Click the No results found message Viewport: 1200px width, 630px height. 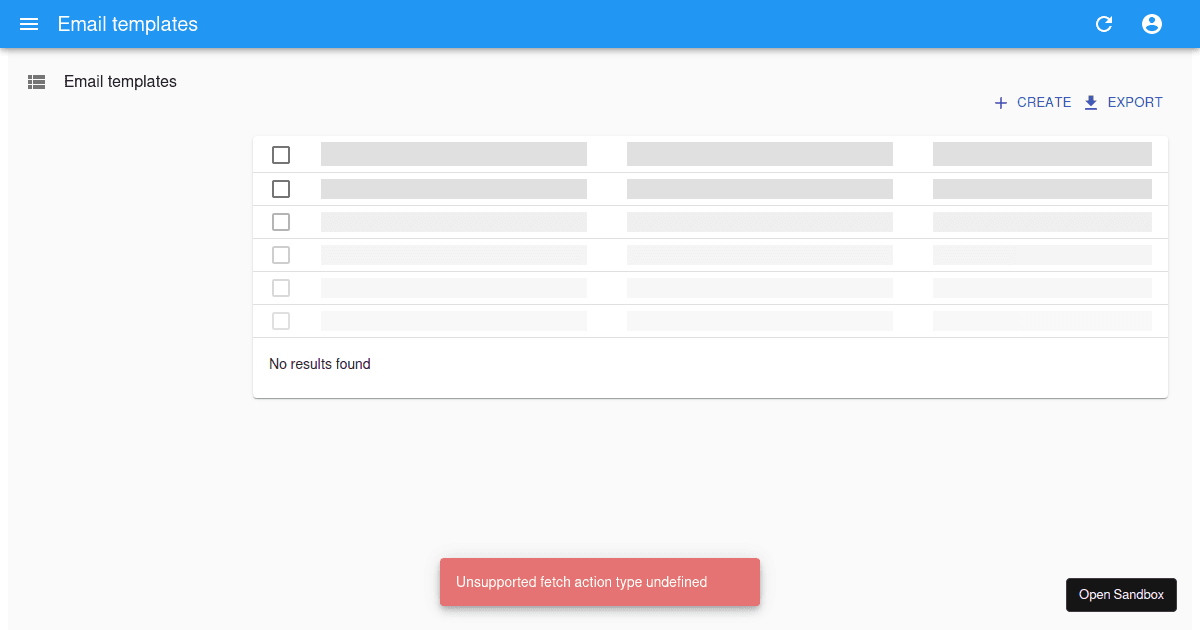(x=320, y=364)
